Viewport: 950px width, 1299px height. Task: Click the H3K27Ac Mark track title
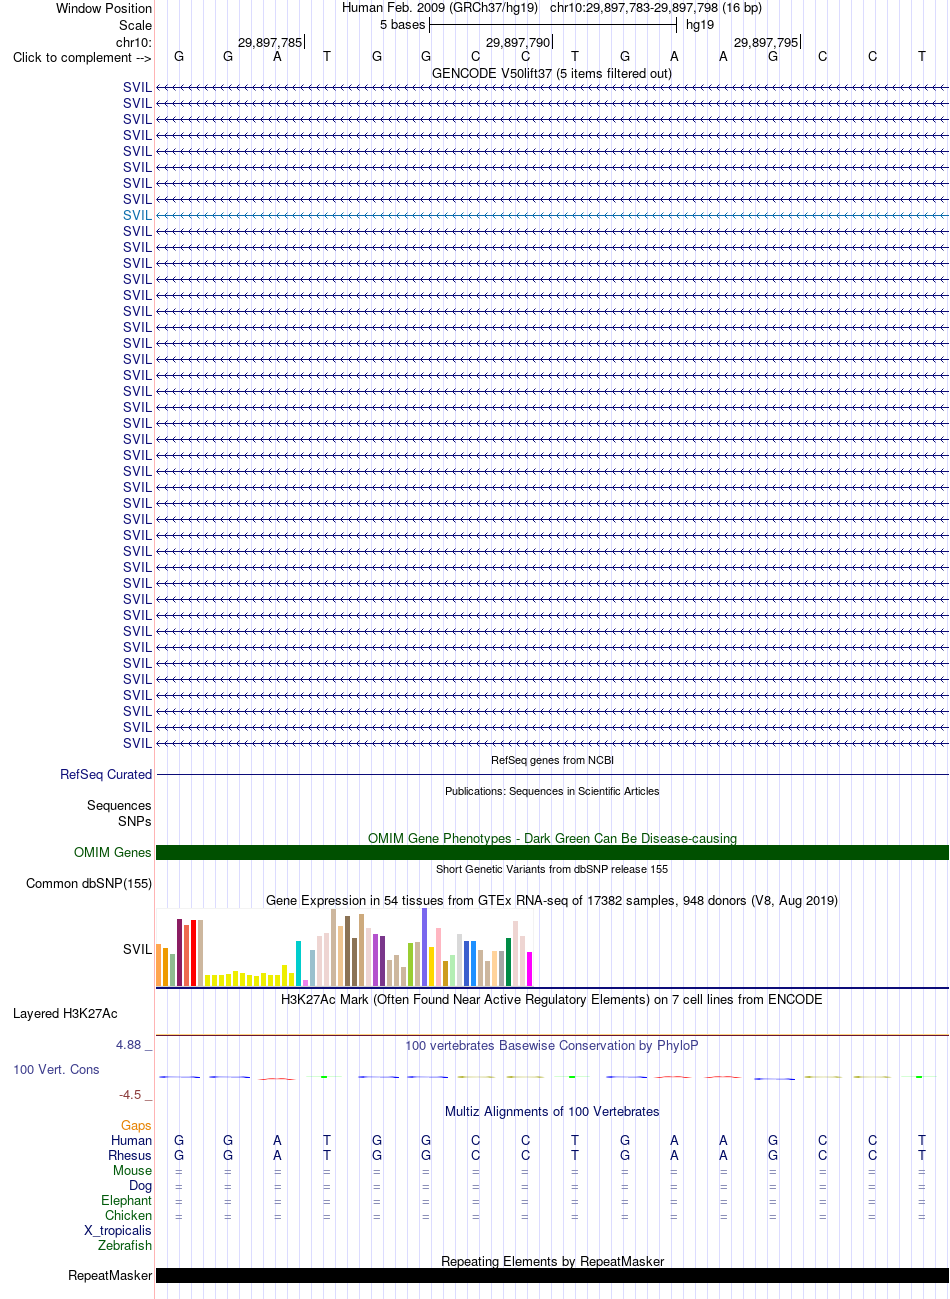point(552,999)
